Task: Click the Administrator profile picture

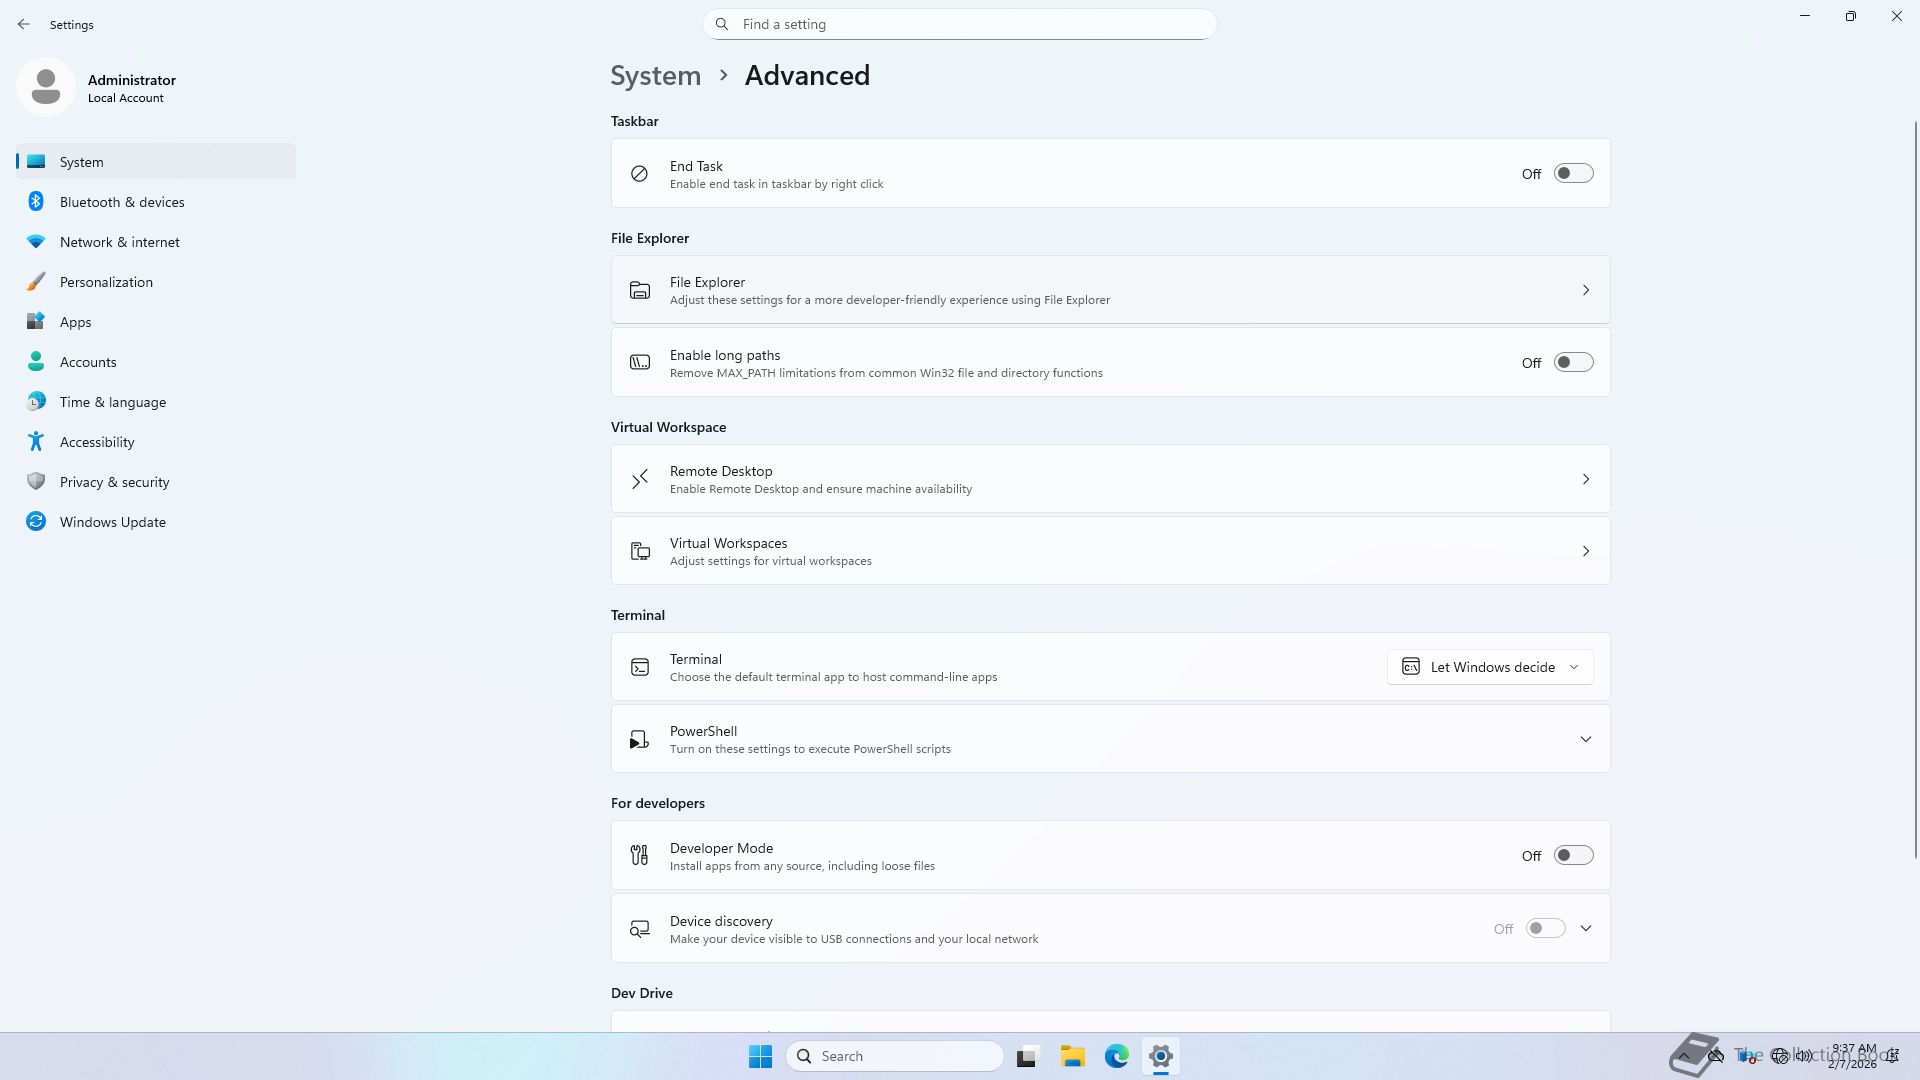Action: [46, 88]
